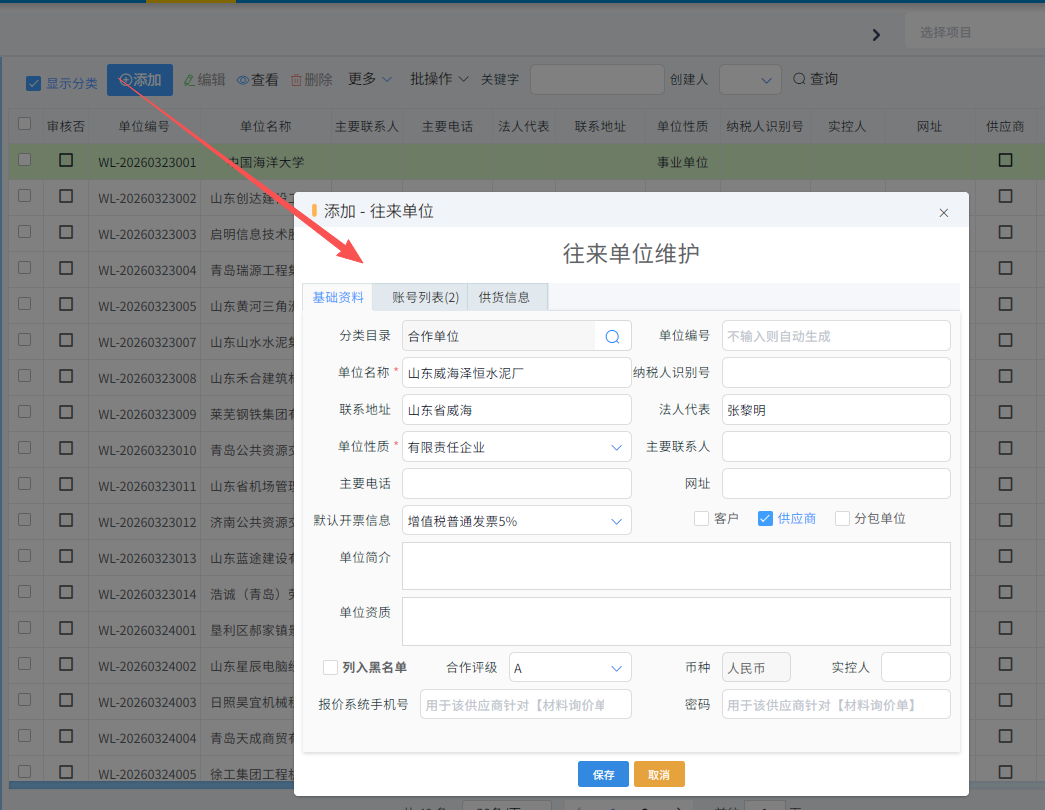Click the 单位编号 column header in table
Image resolution: width=1045 pixels, height=810 pixels.
[144, 127]
